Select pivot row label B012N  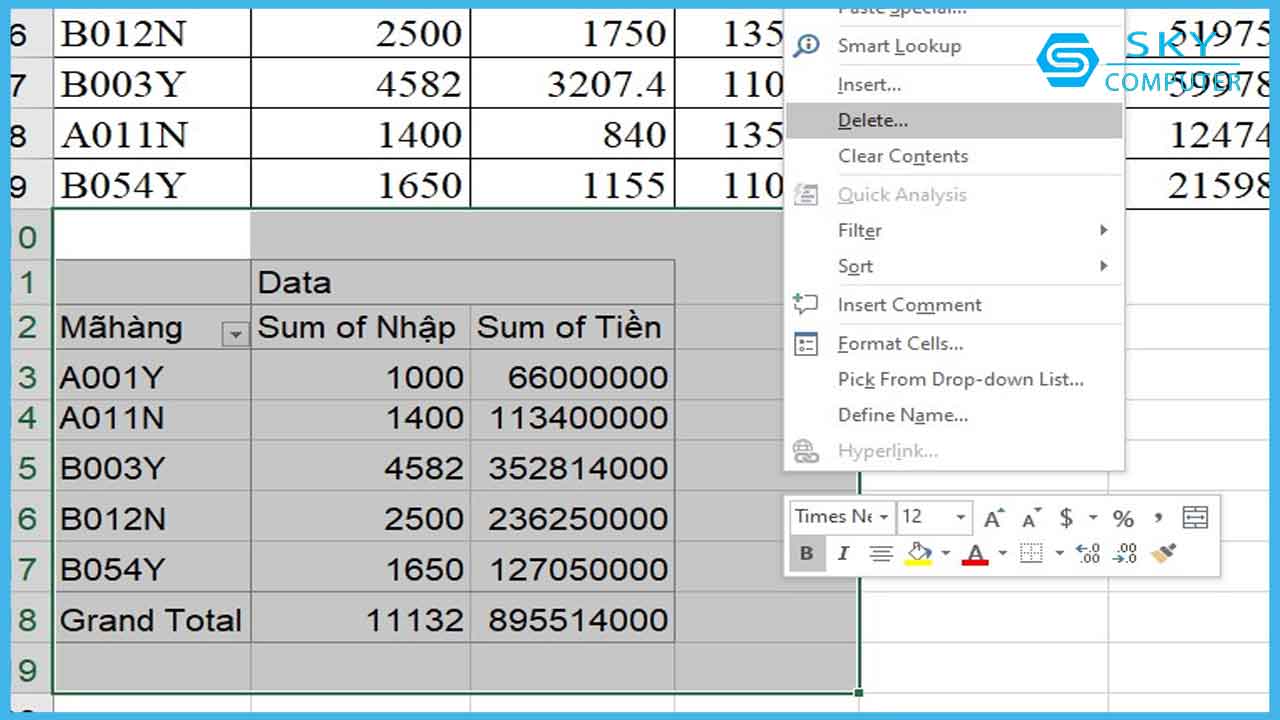click(x=152, y=518)
